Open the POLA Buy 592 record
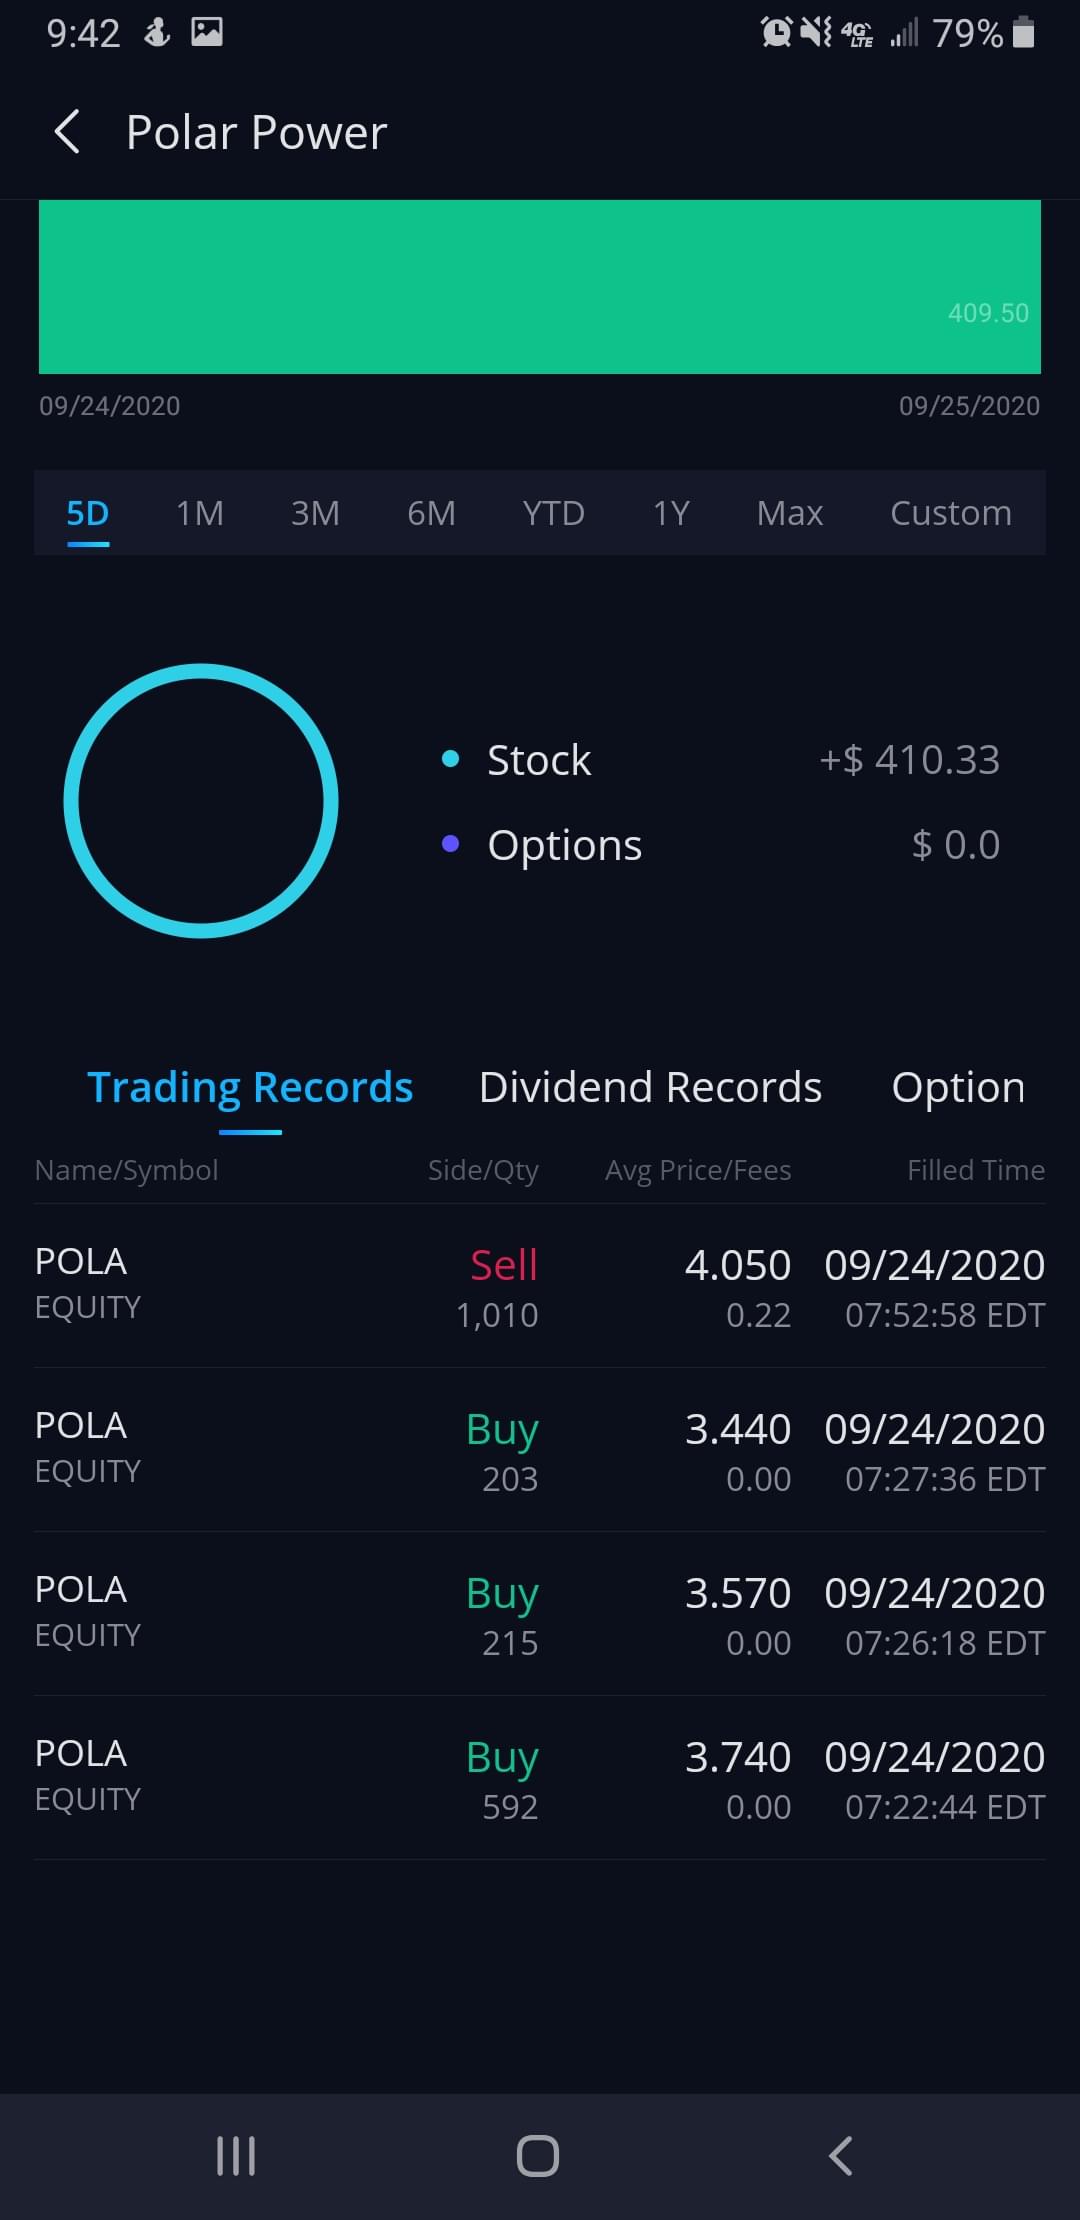This screenshot has width=1080, height=2220. coord(540,1778)
